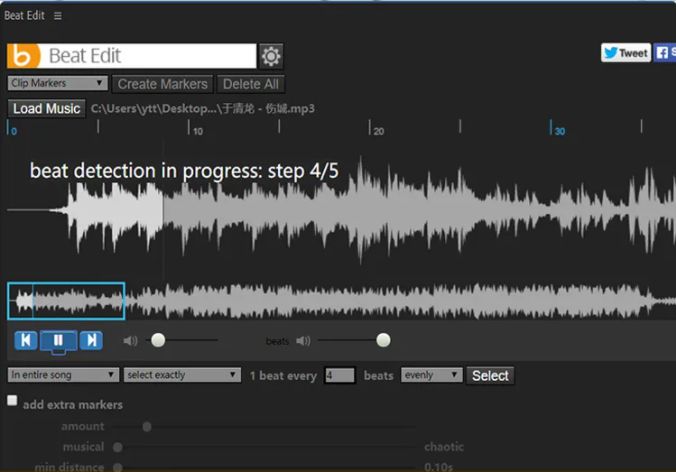Mute the beats click speaker icon

tap(303, 341)
